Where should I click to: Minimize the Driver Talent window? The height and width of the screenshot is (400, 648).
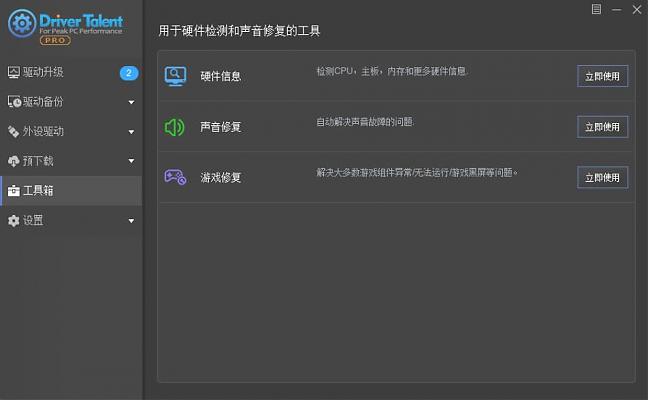(616, 9)
